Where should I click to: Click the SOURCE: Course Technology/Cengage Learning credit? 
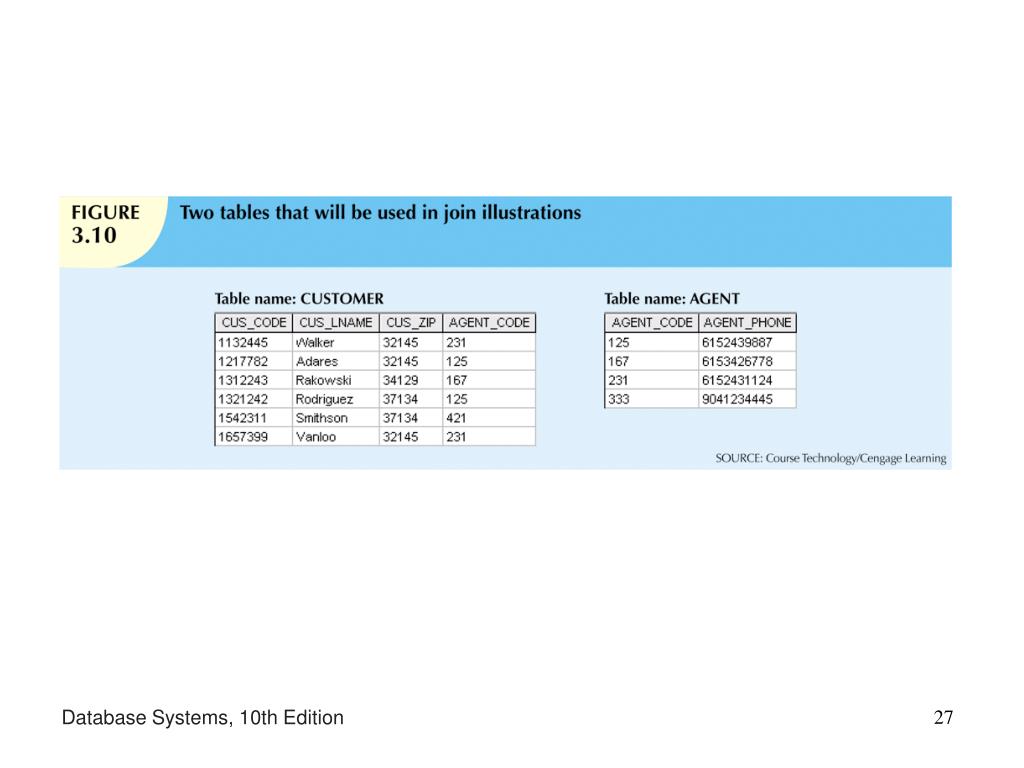831,458
